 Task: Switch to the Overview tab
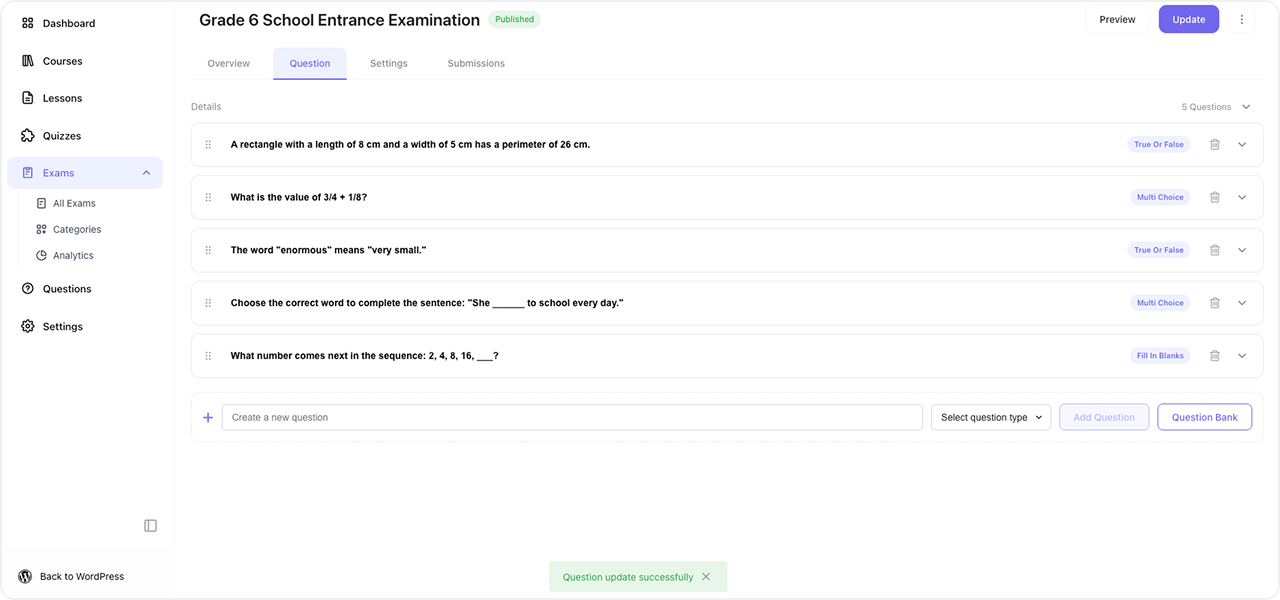229,63
